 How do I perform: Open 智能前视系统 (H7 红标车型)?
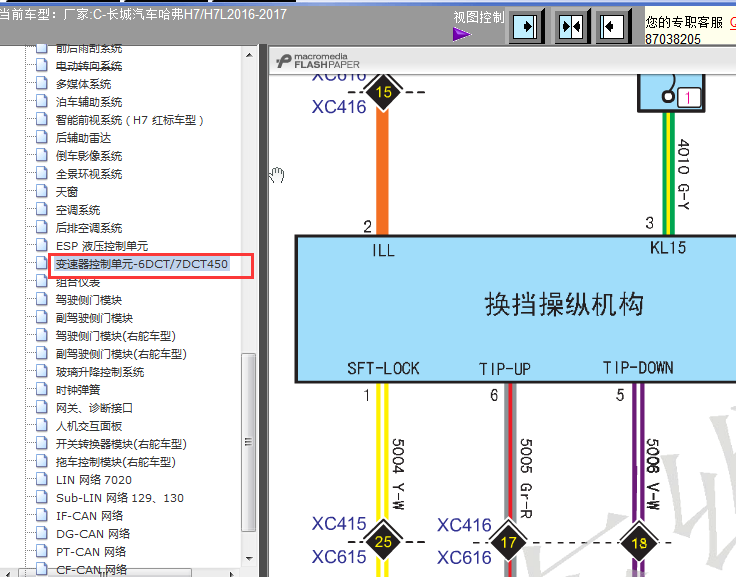tap(130, 120)
